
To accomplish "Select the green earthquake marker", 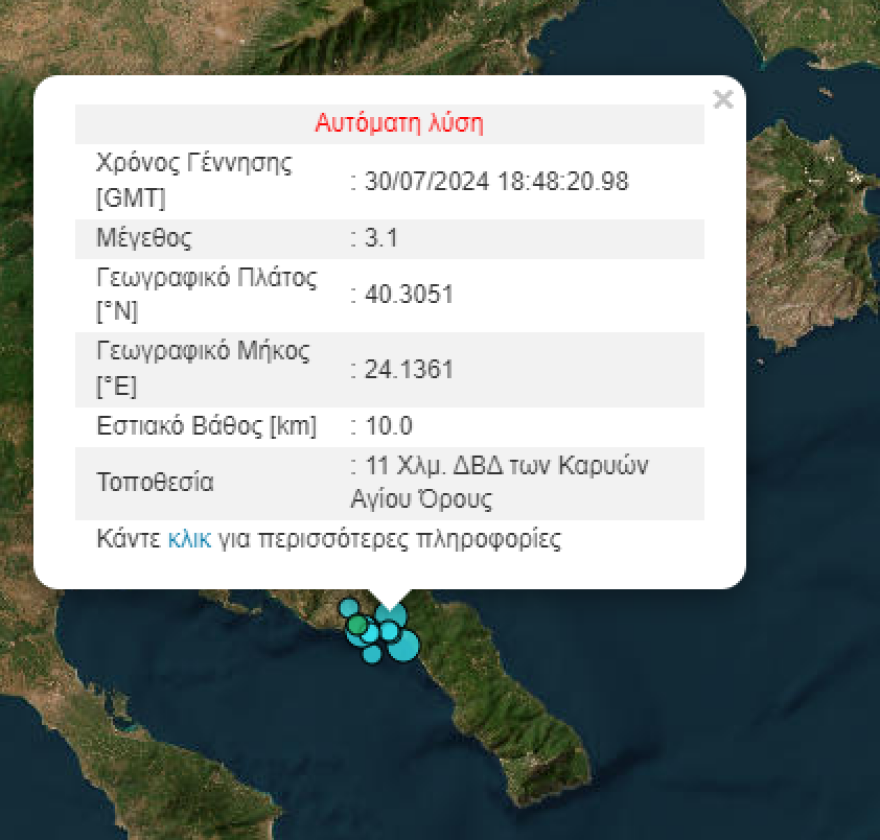I will (357, 625).
